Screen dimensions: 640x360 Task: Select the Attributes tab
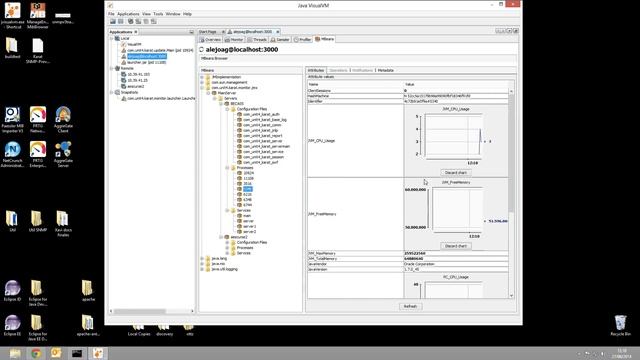pyautogui.click(x=316, y=70)
